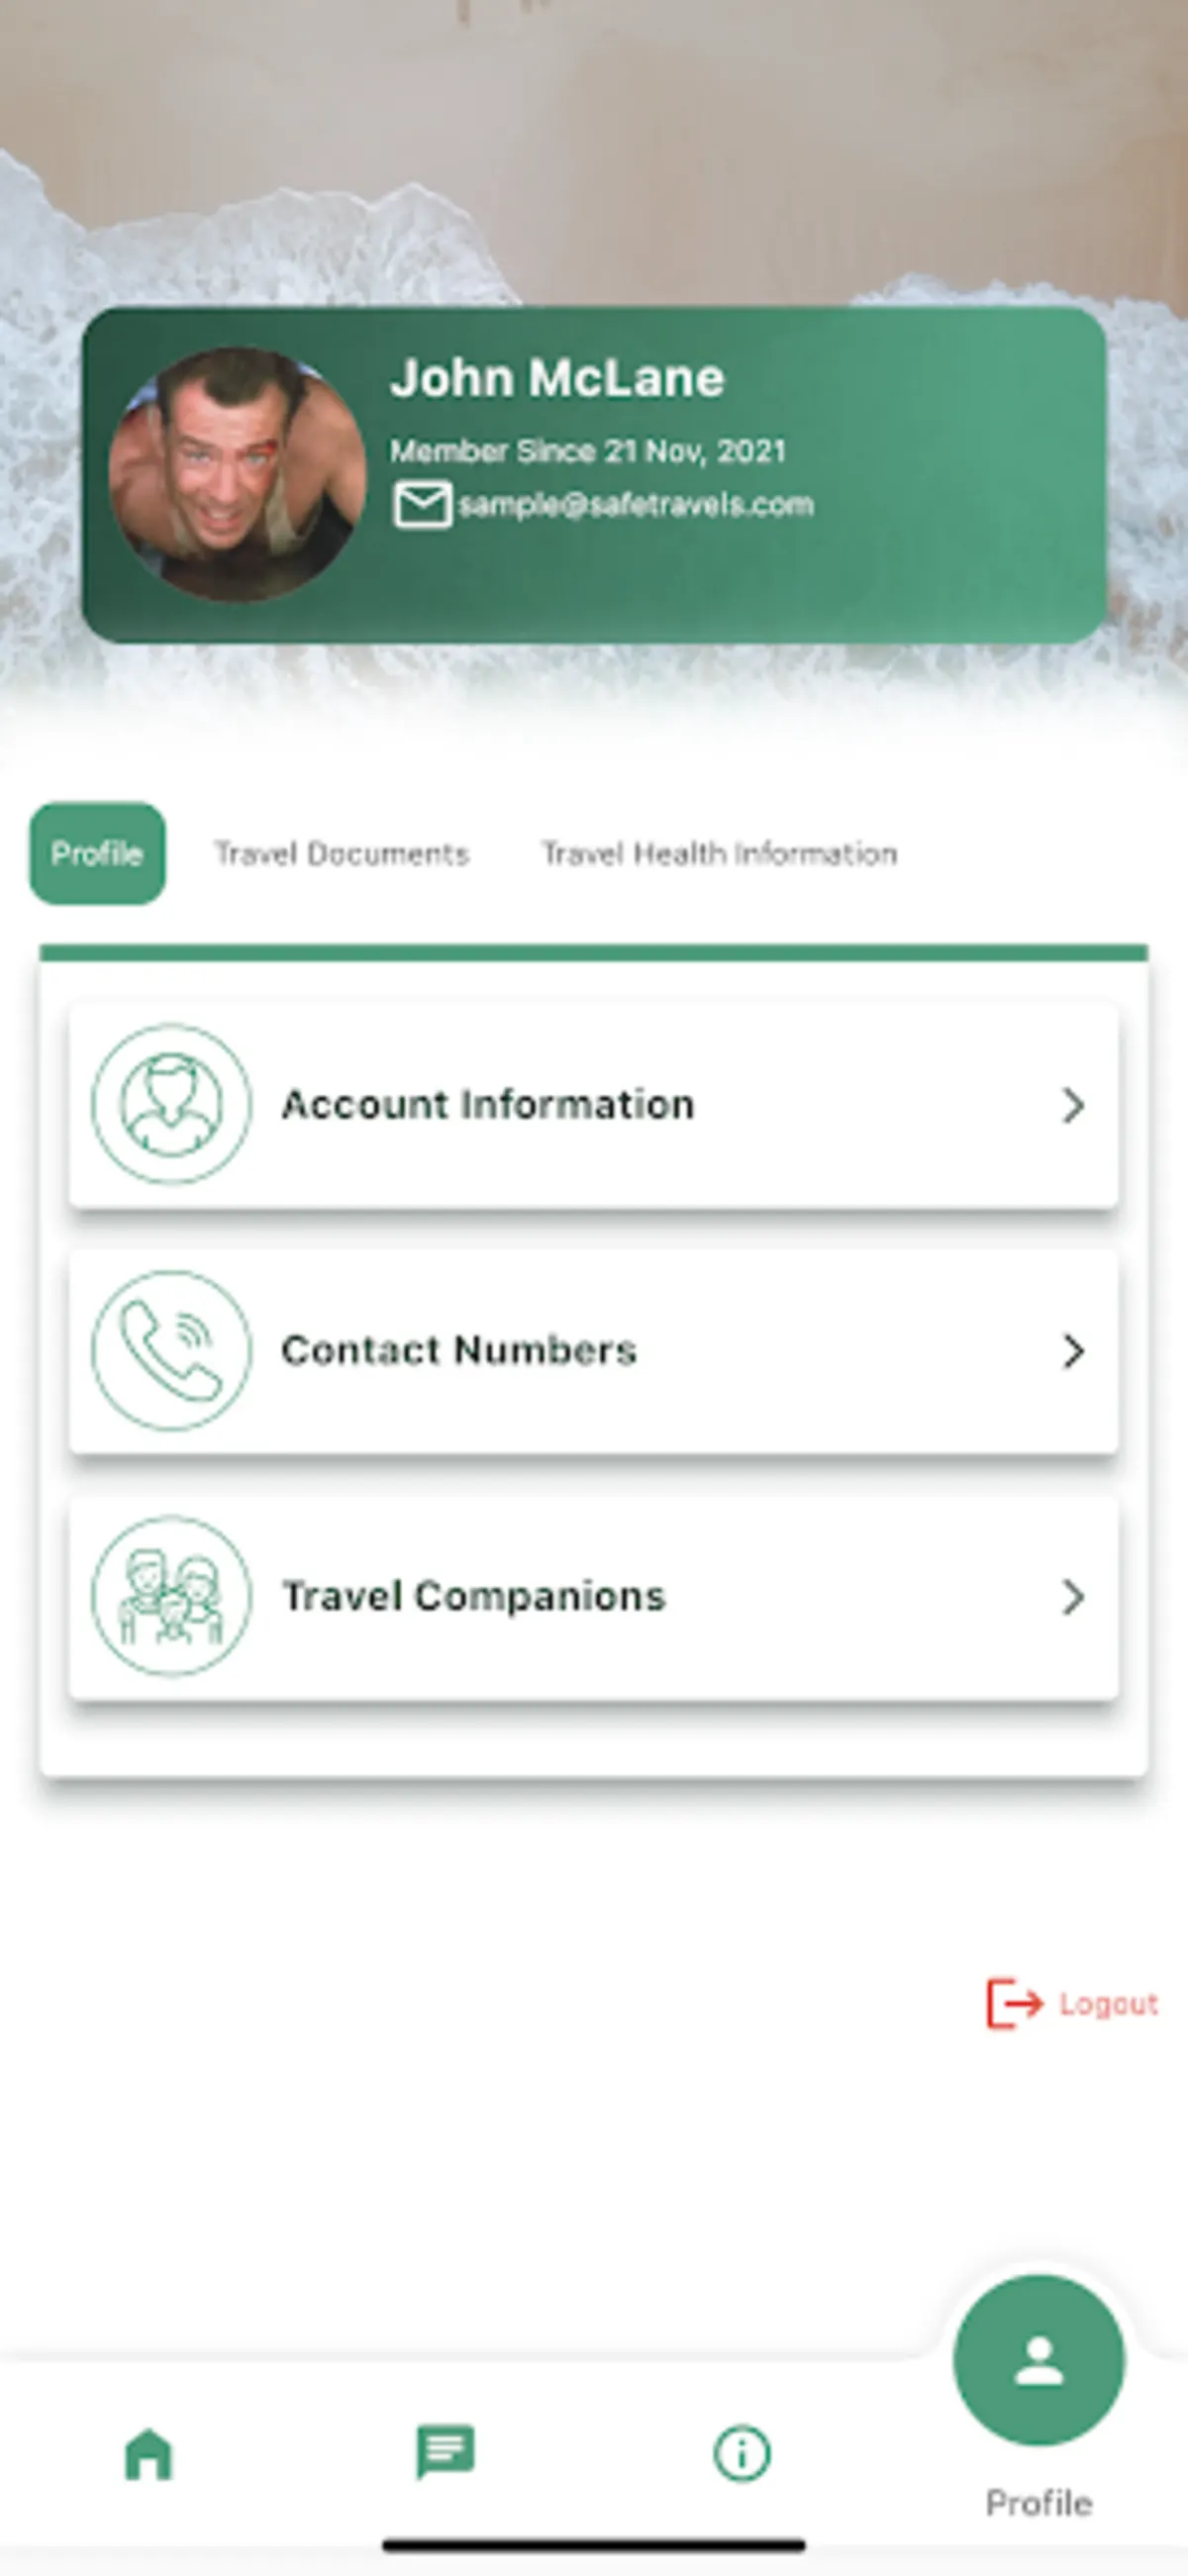Expand Account Information chevron
Screen dimensions: 1188x2576
point(1072,1105)
